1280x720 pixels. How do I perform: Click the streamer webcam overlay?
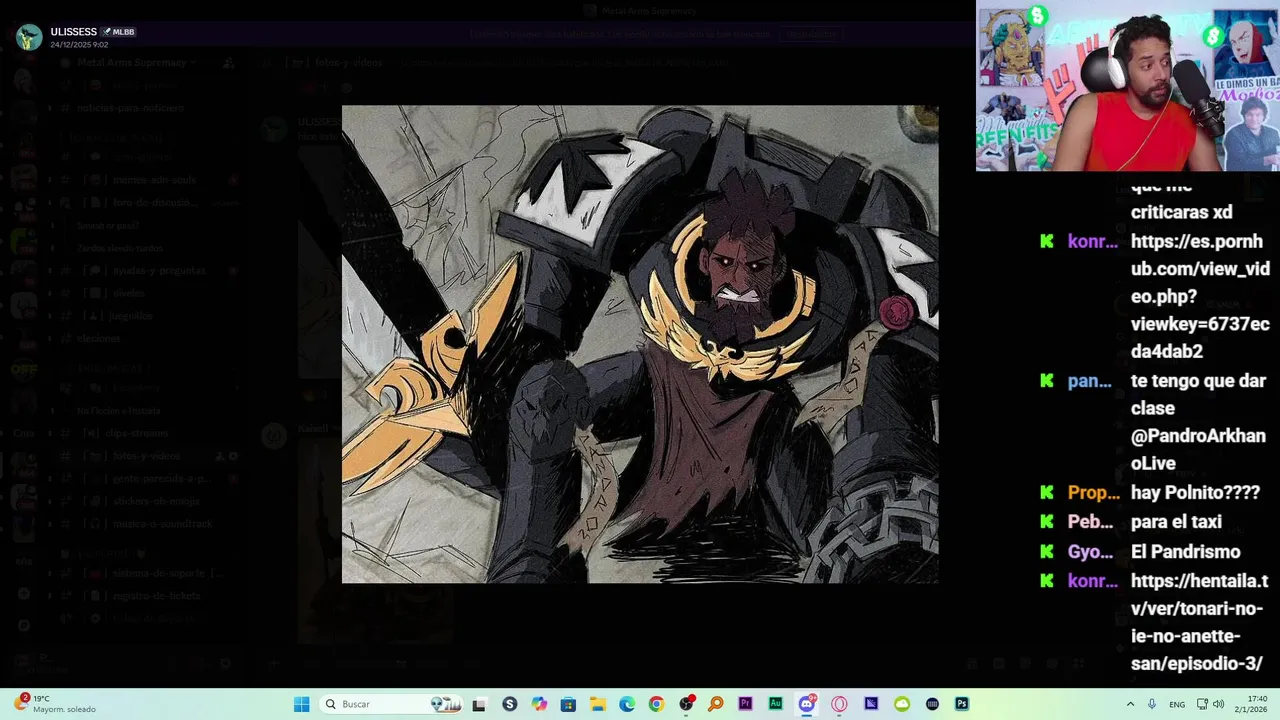(x=1128, y=86)
